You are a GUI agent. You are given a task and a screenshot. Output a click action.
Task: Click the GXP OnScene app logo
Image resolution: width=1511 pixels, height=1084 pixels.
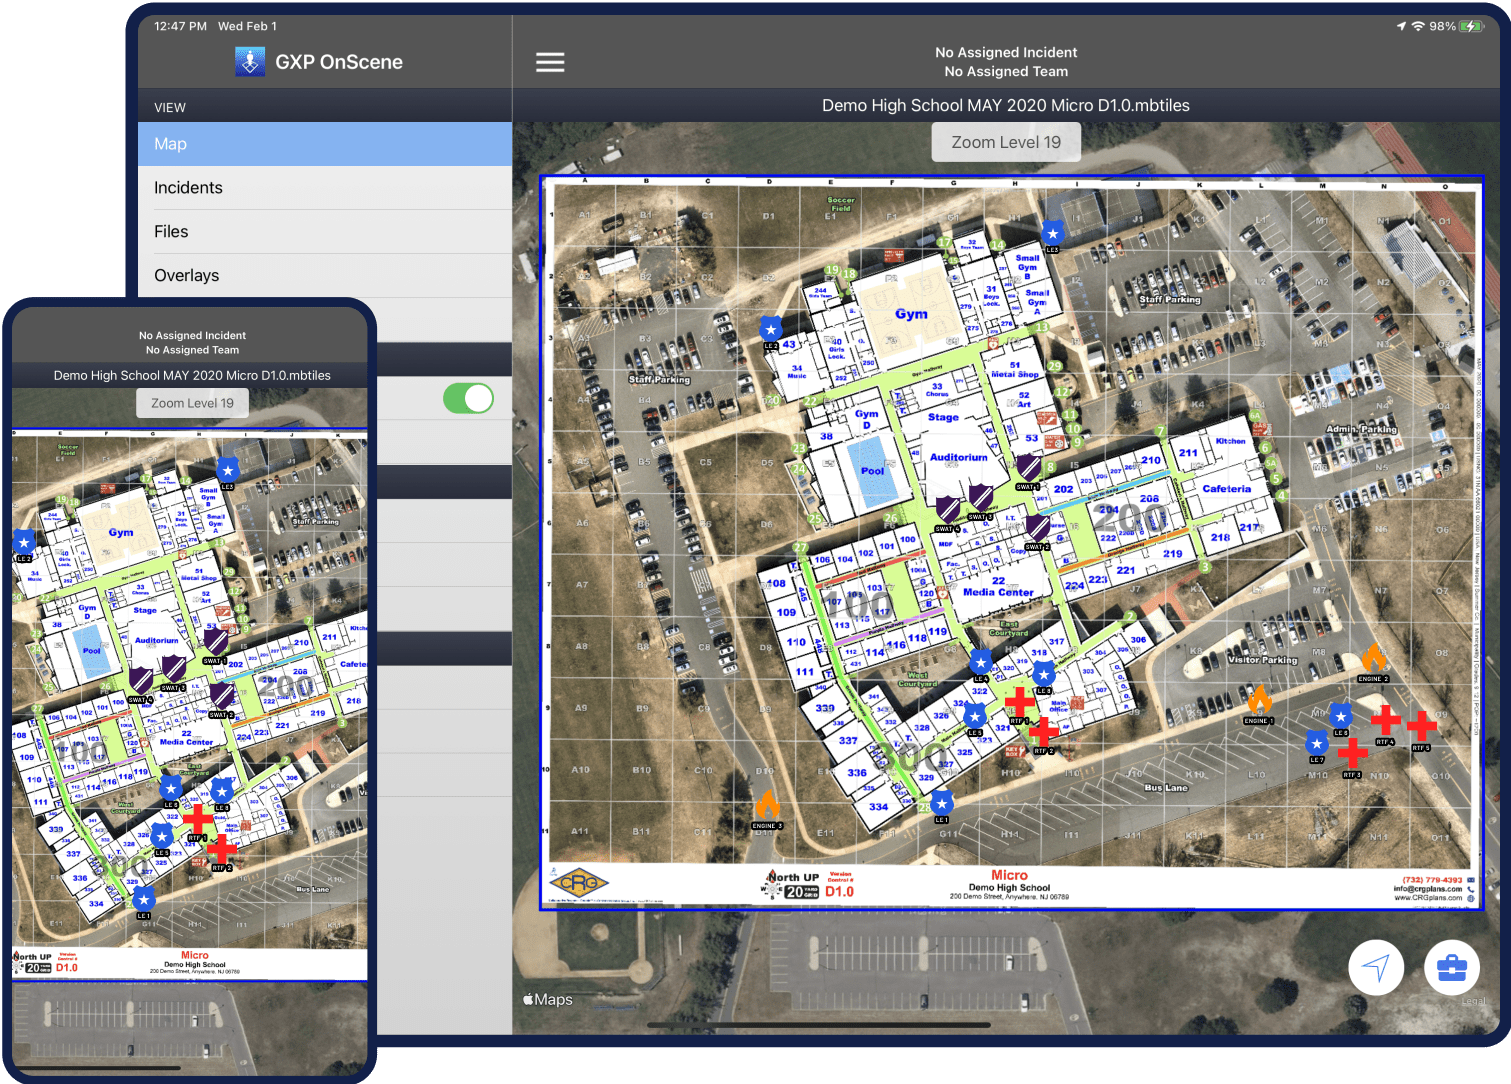pyautogui.click(x=250, y=62)
